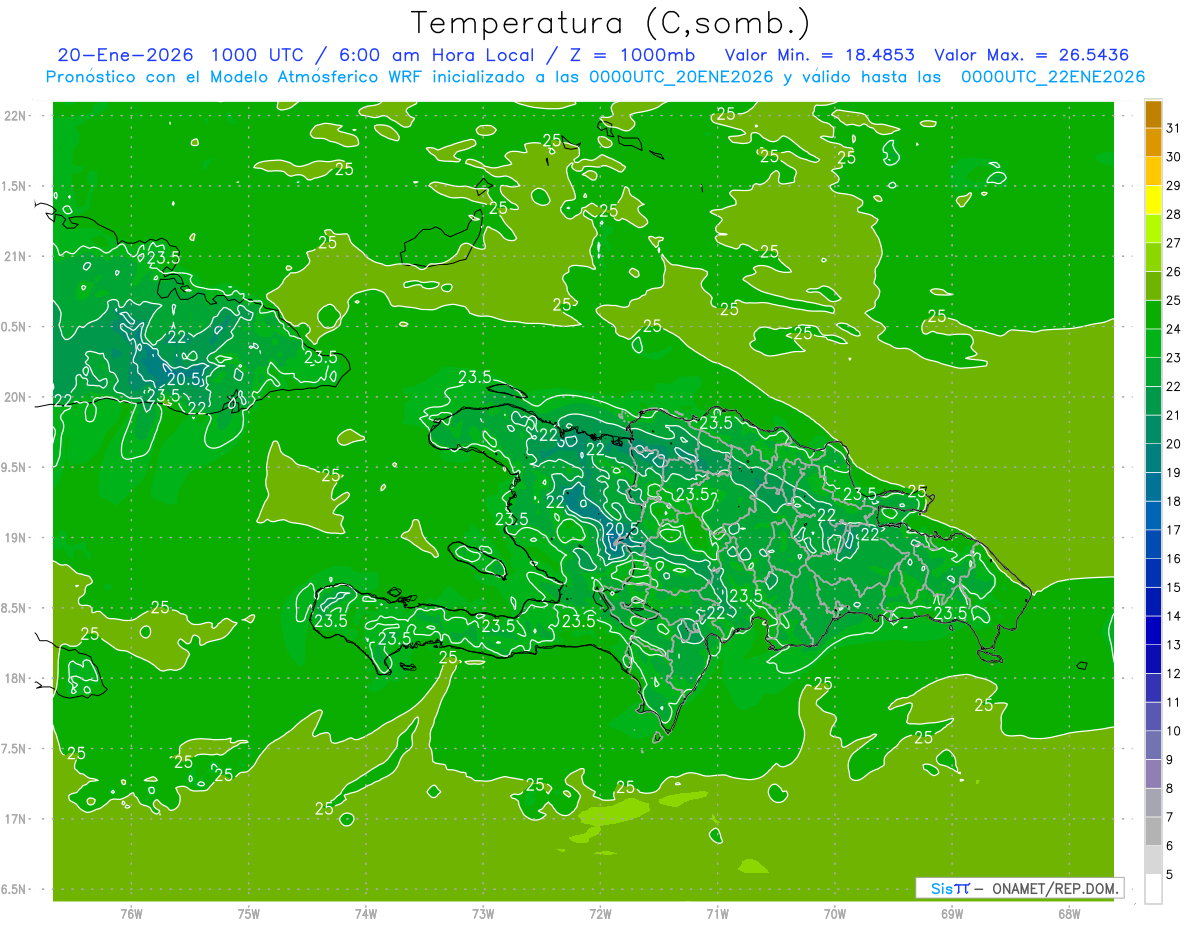Click the "Valor Max. = 26.5436" readout

(x=1036, y=55)
